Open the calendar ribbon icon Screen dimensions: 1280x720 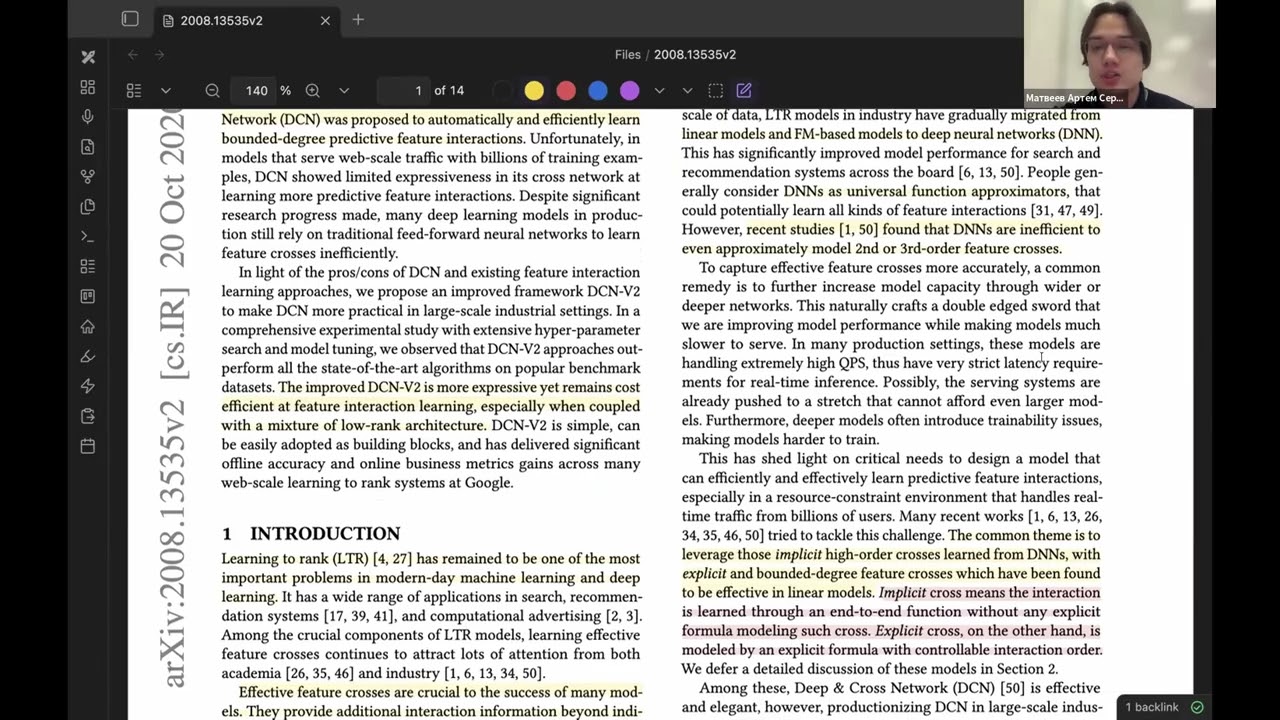(x=88, y=446)
